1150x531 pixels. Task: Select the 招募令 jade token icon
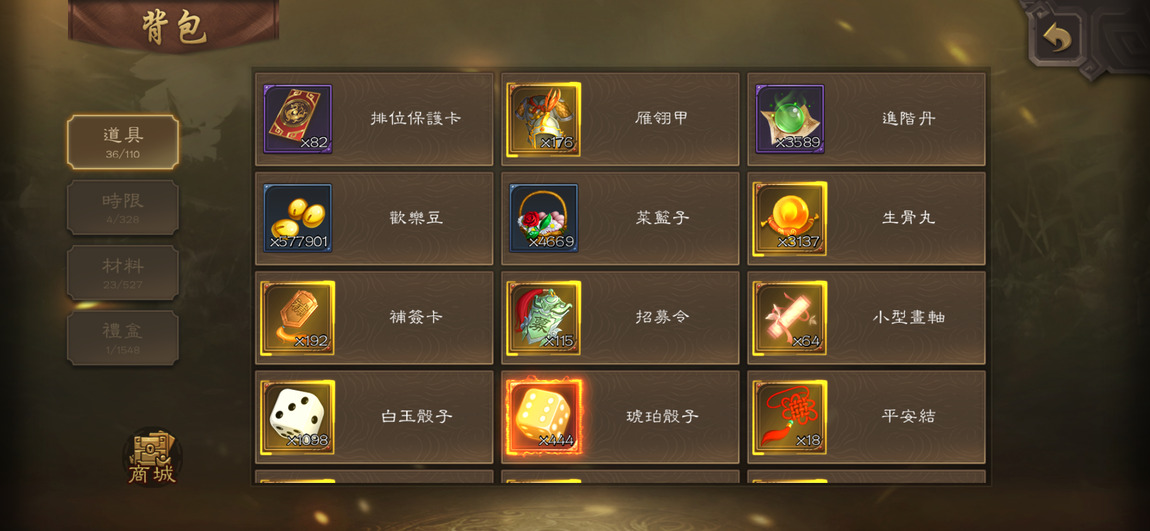(543, 318)
